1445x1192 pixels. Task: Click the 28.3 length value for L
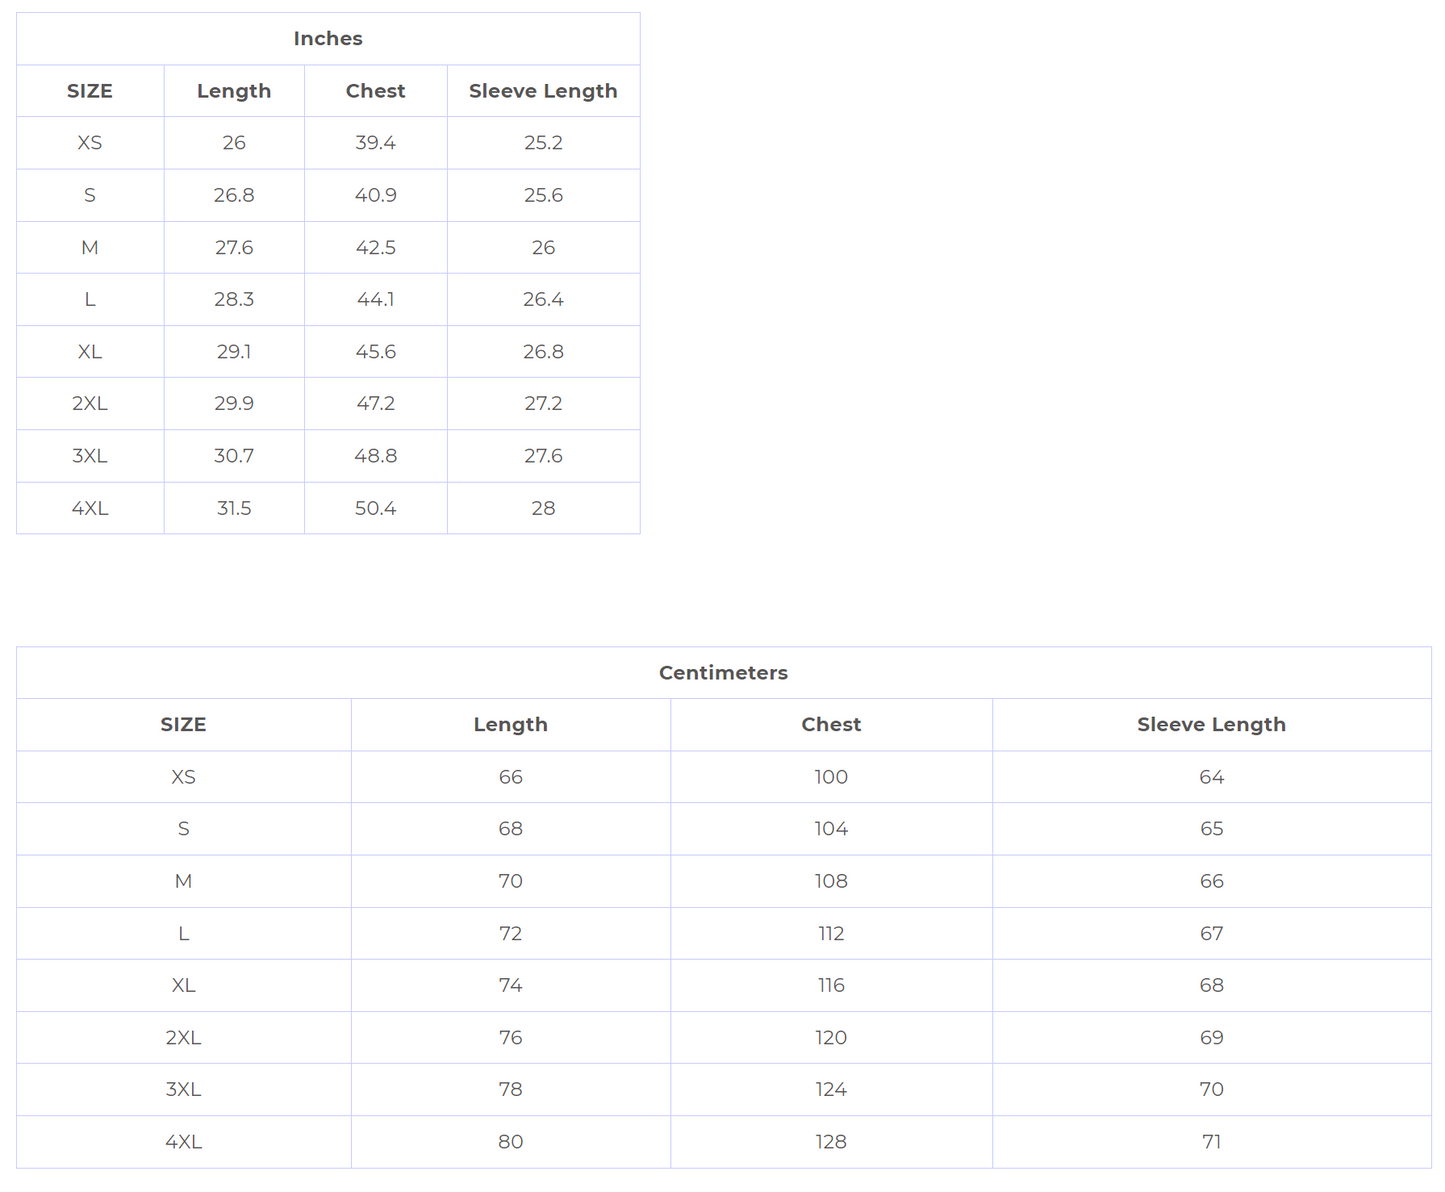234,300
